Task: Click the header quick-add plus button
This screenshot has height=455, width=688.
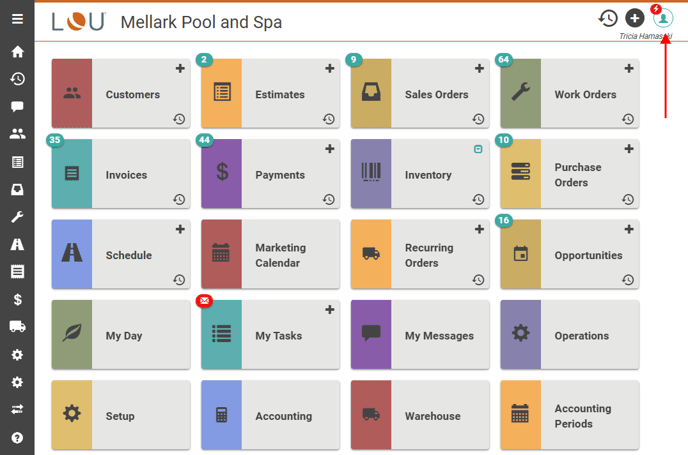Action: pyautogui.click(x=634, y=18)
